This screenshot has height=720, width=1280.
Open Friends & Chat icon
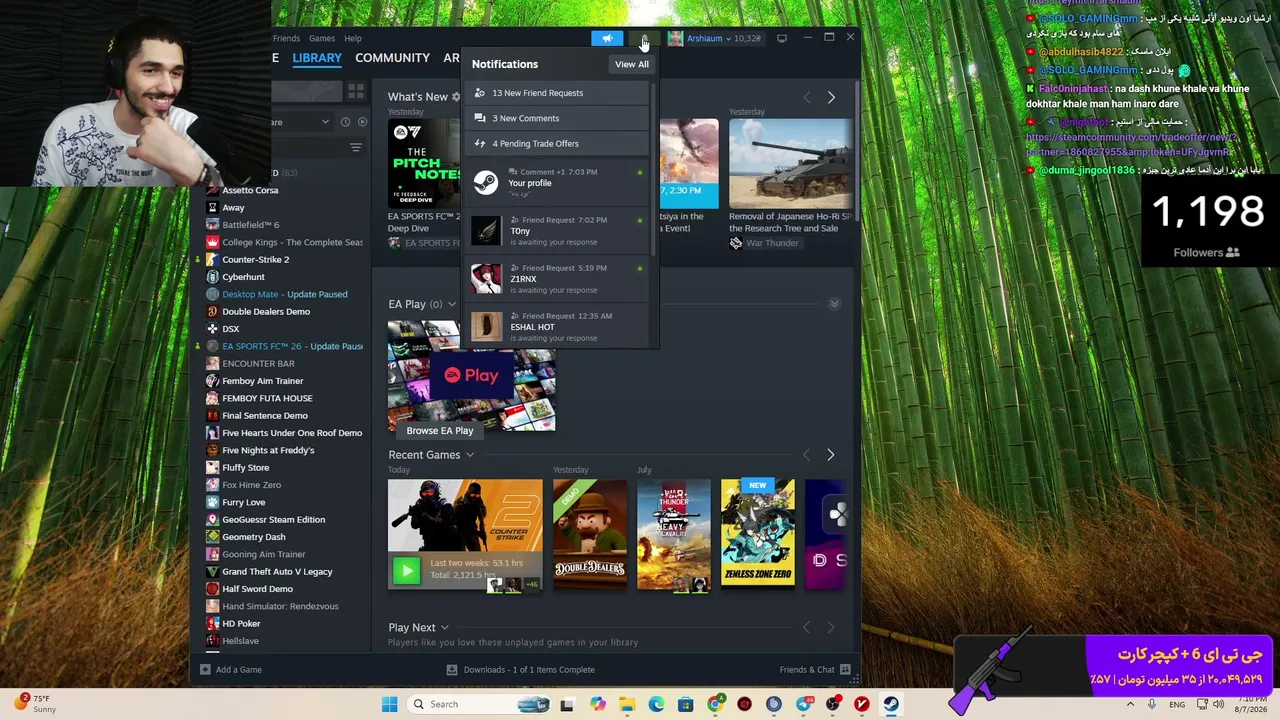845,669
